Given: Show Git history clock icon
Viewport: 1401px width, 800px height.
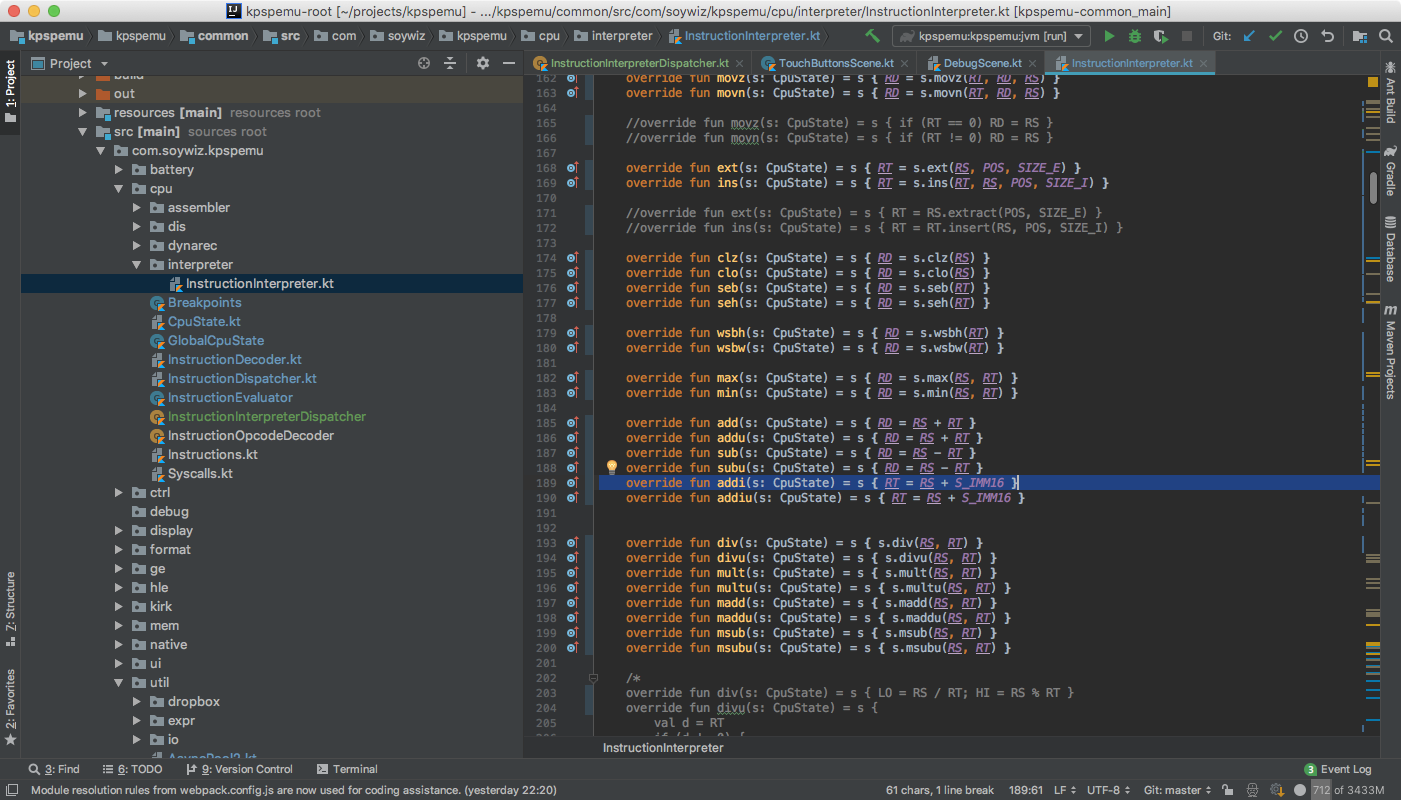Looking at the screenshot, I should point(1301,36).
